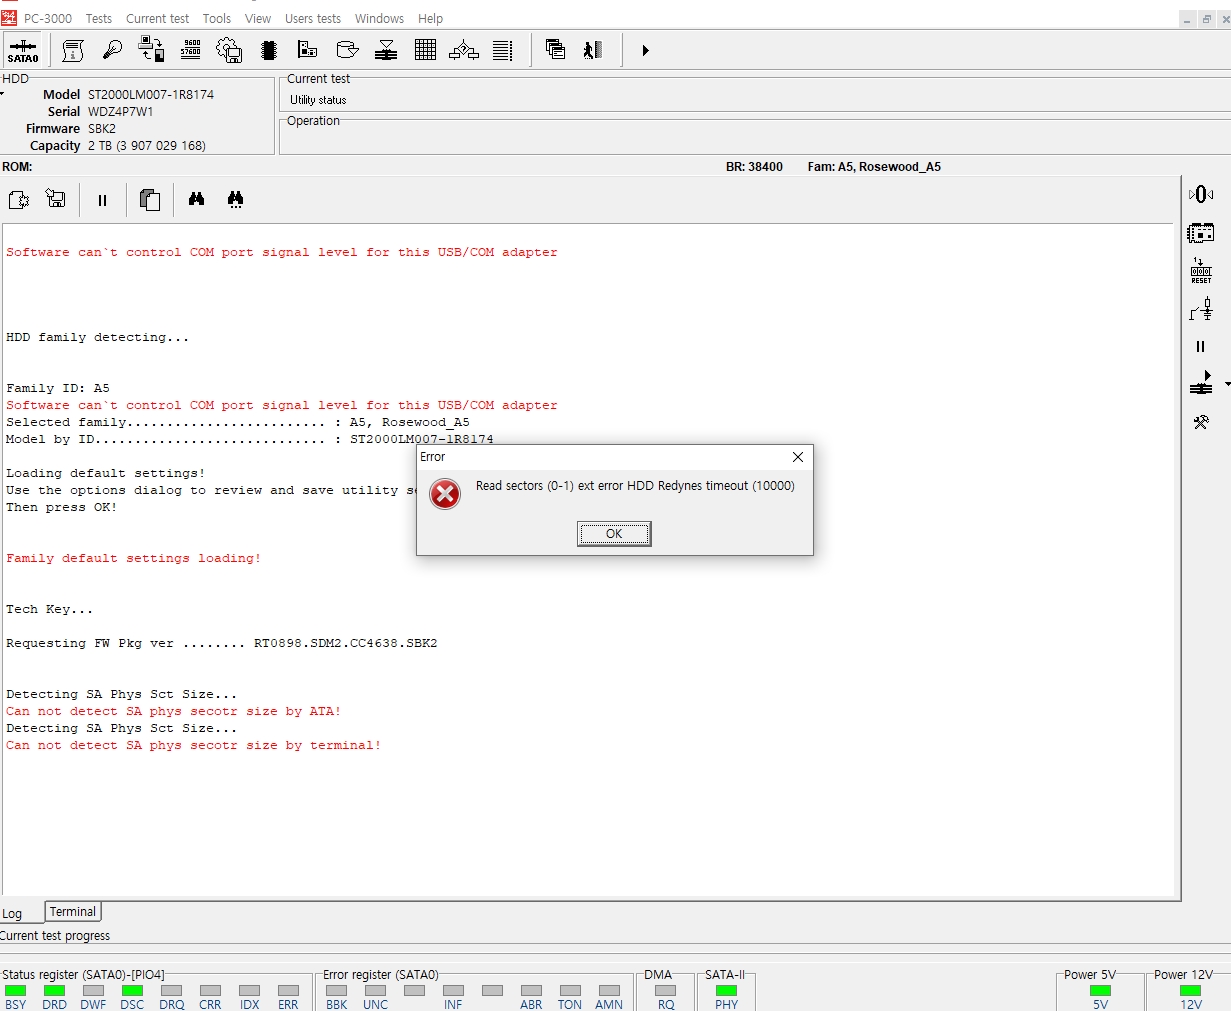The image size is (1231, 1011).
Task: Open the hammer and wrench tools icon
Action: click(x=1201, y=422)
